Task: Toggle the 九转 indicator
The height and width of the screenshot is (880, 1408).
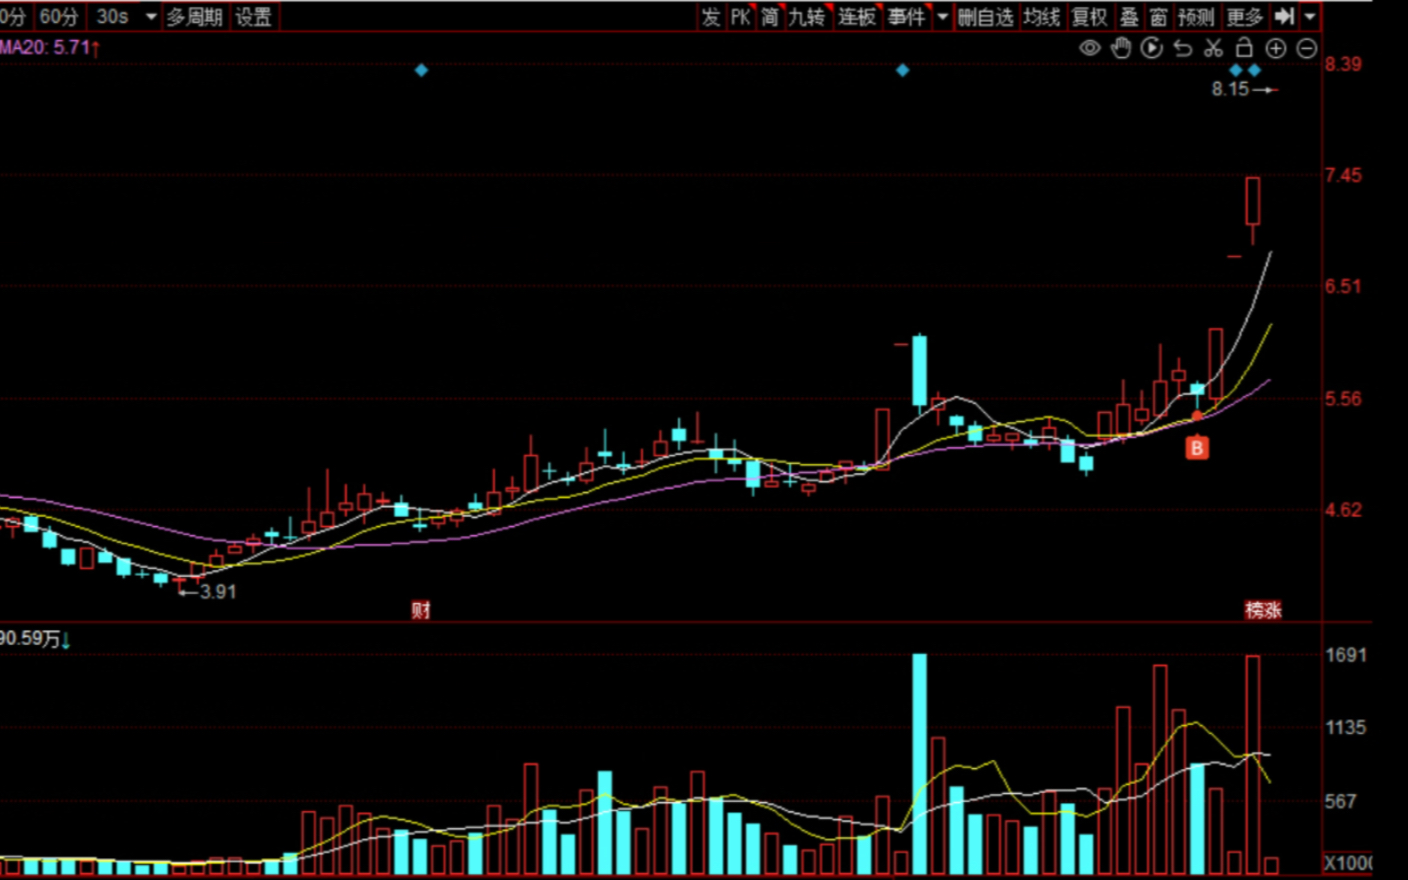Action: tap(807, 16)
